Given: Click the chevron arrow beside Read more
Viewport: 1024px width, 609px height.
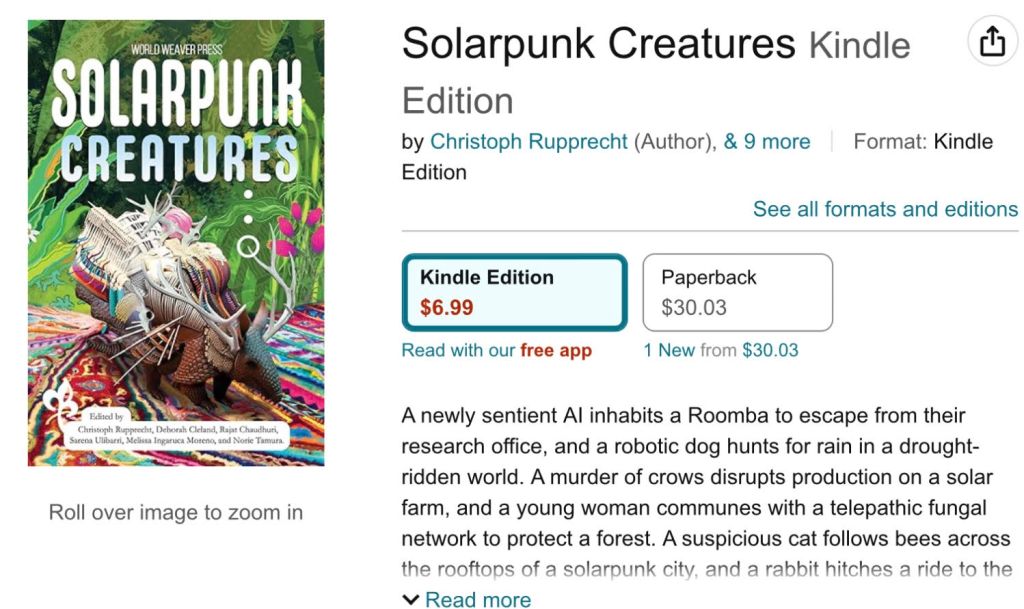Looking at the screenshot, I should (411, 600).
